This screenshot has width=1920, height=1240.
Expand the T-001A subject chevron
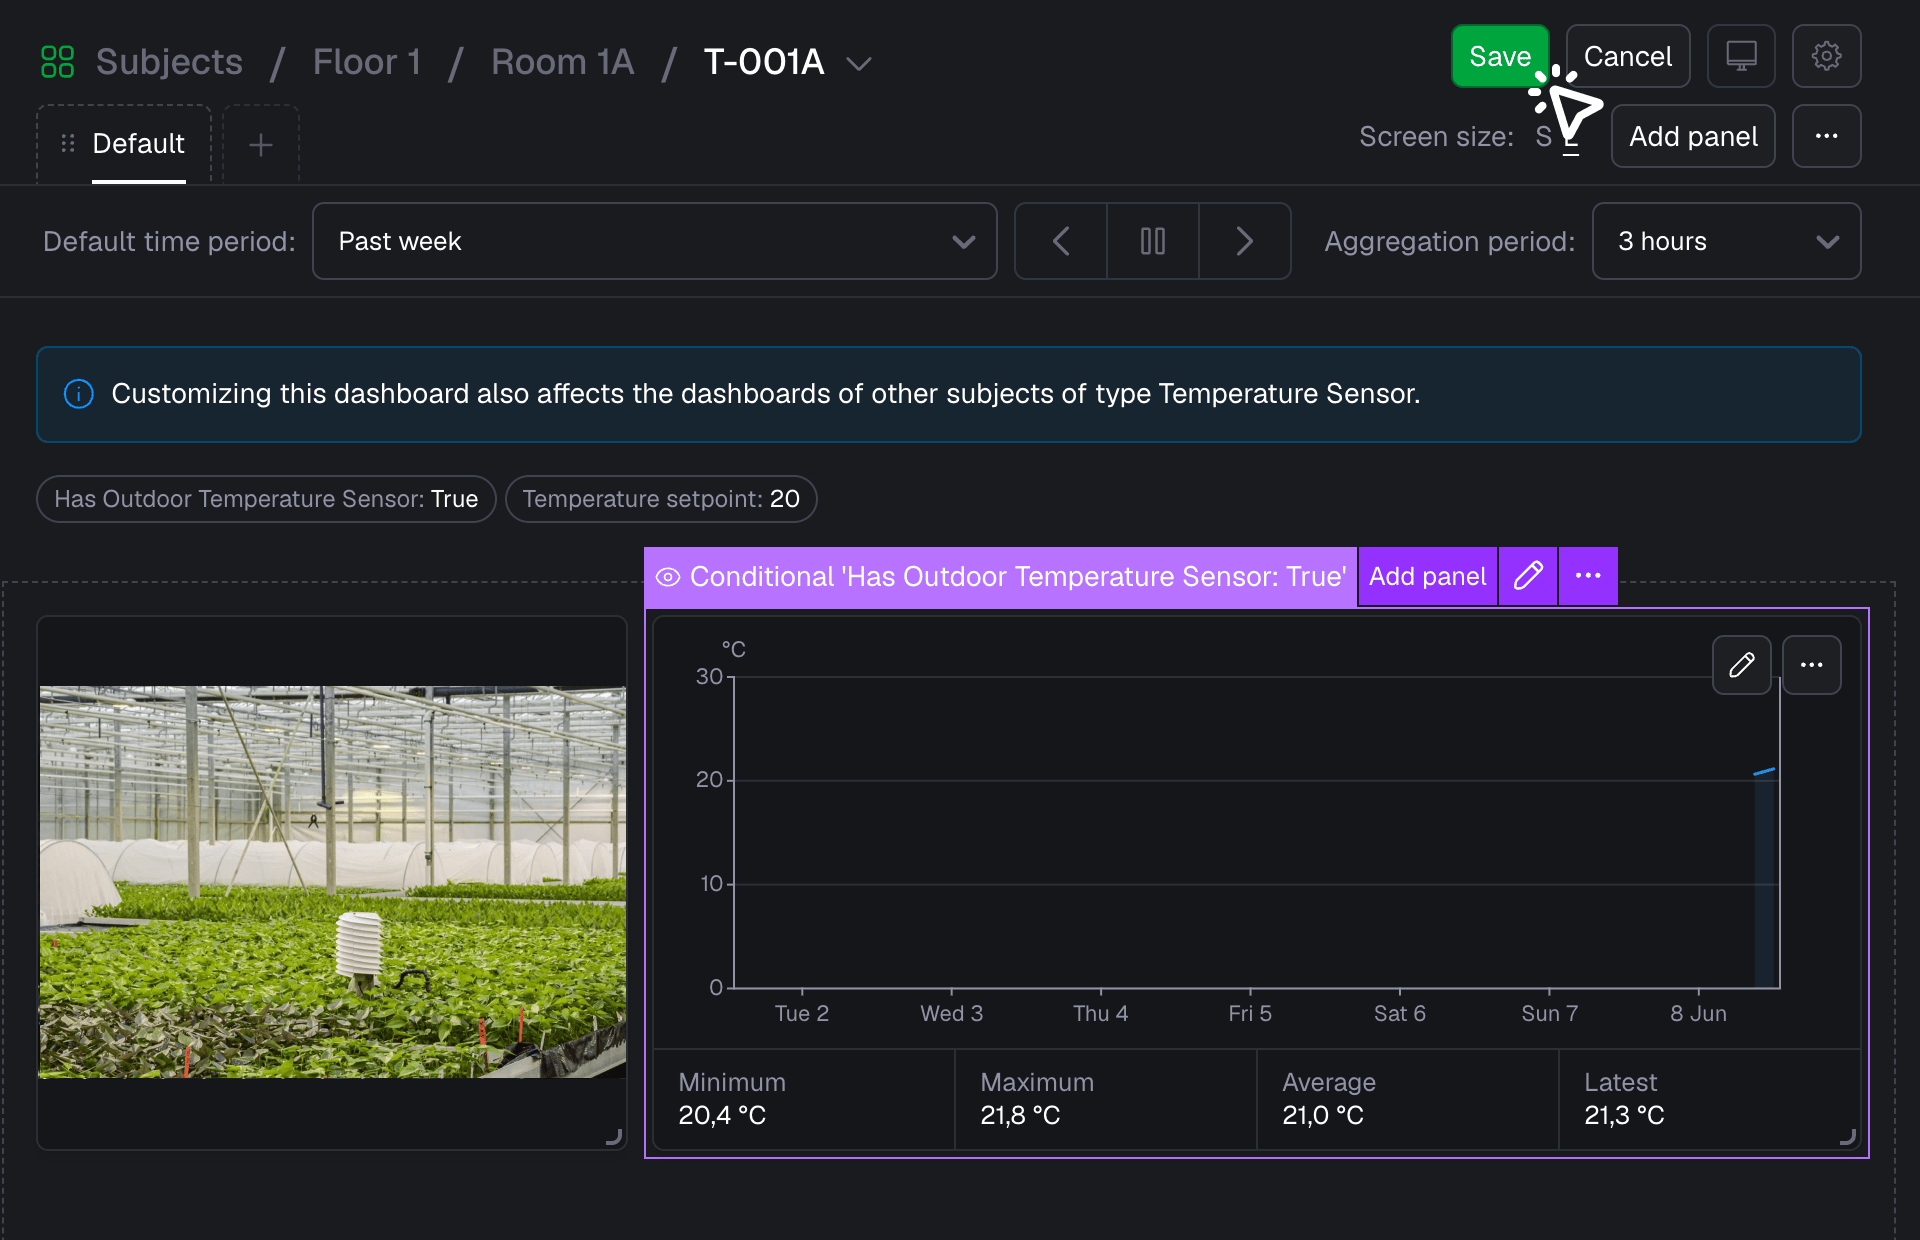[x=859, y=64]
